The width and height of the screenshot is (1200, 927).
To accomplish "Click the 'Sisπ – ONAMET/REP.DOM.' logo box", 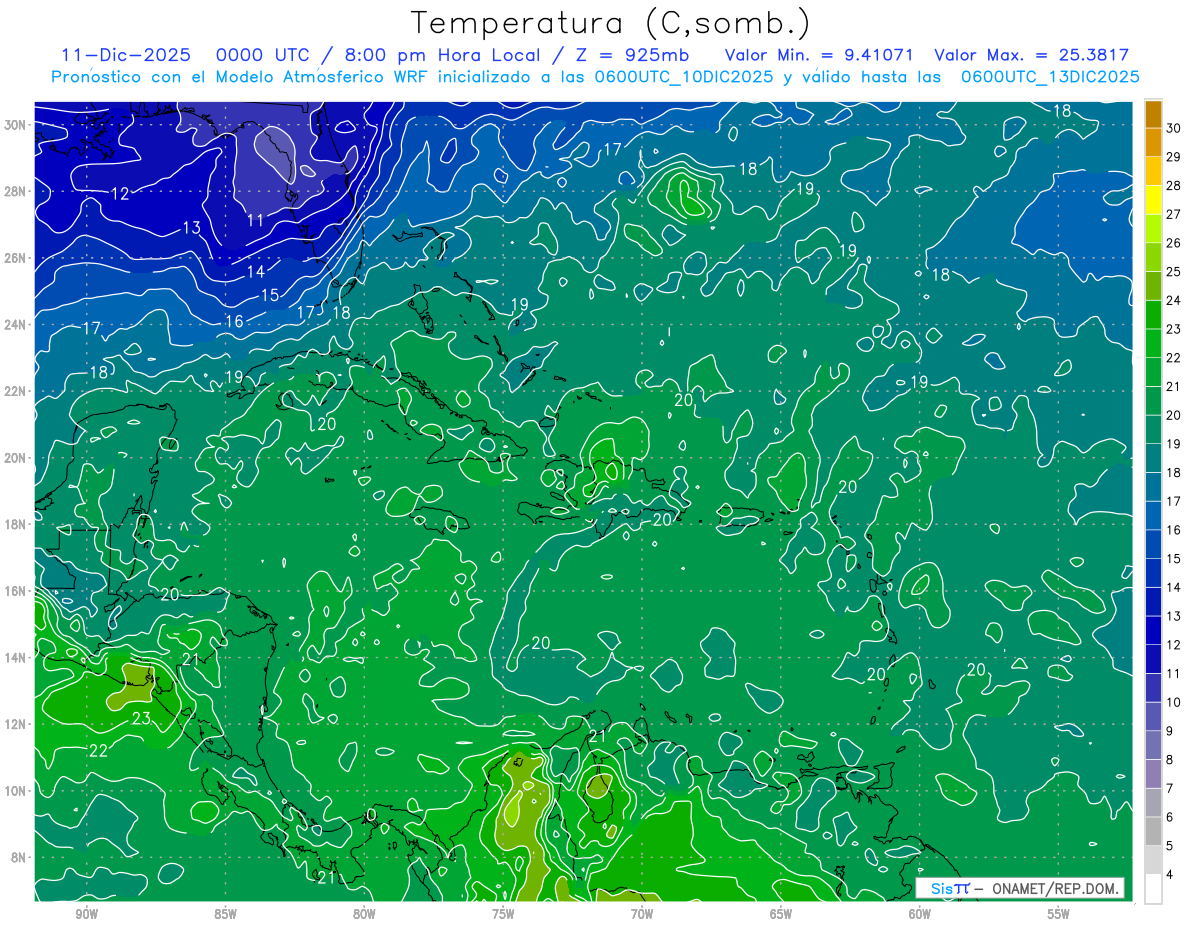I will tap(1020, 888).
